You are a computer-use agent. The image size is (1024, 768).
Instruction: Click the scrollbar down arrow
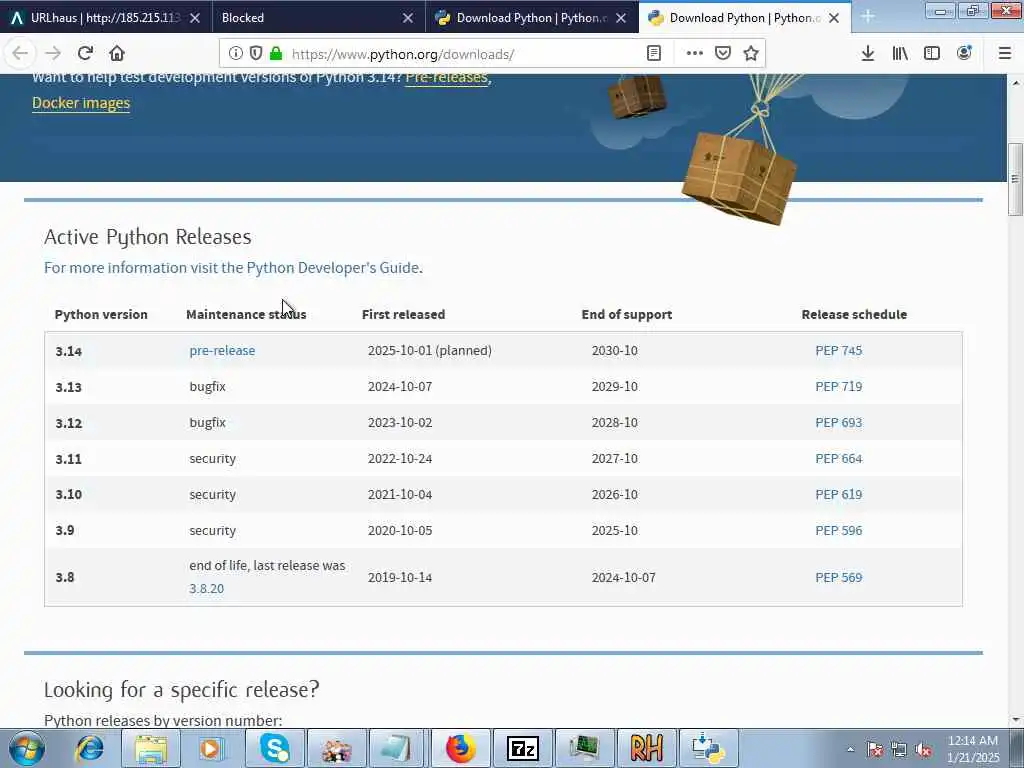click(x=1015, y=720)
